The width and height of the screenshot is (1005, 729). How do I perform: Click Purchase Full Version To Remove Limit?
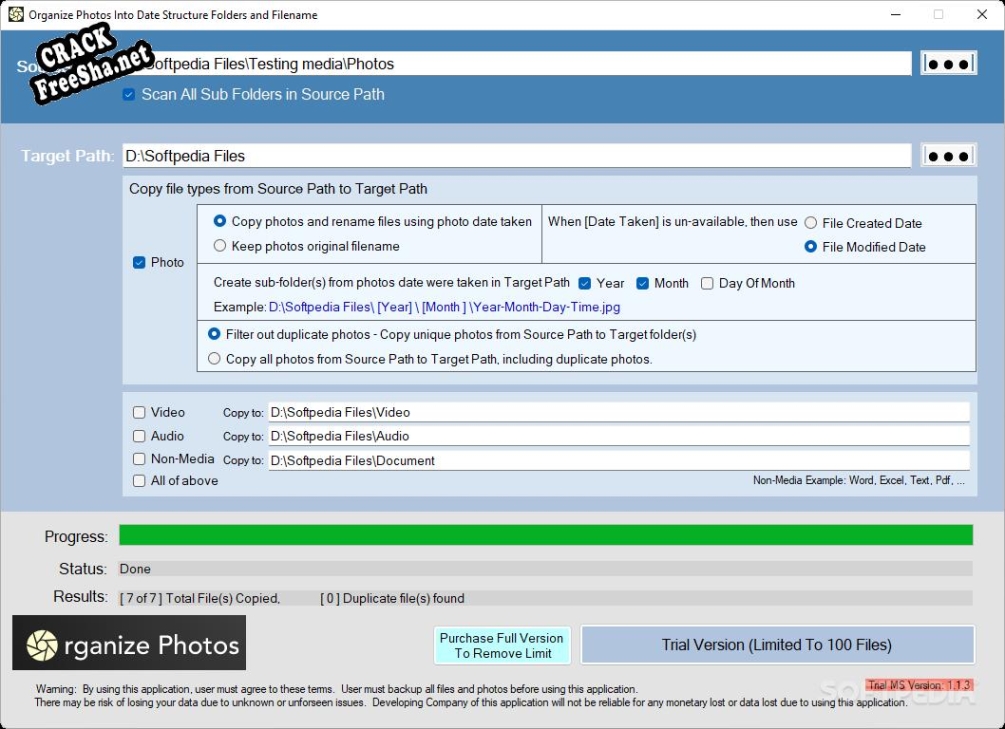[502, 645]
